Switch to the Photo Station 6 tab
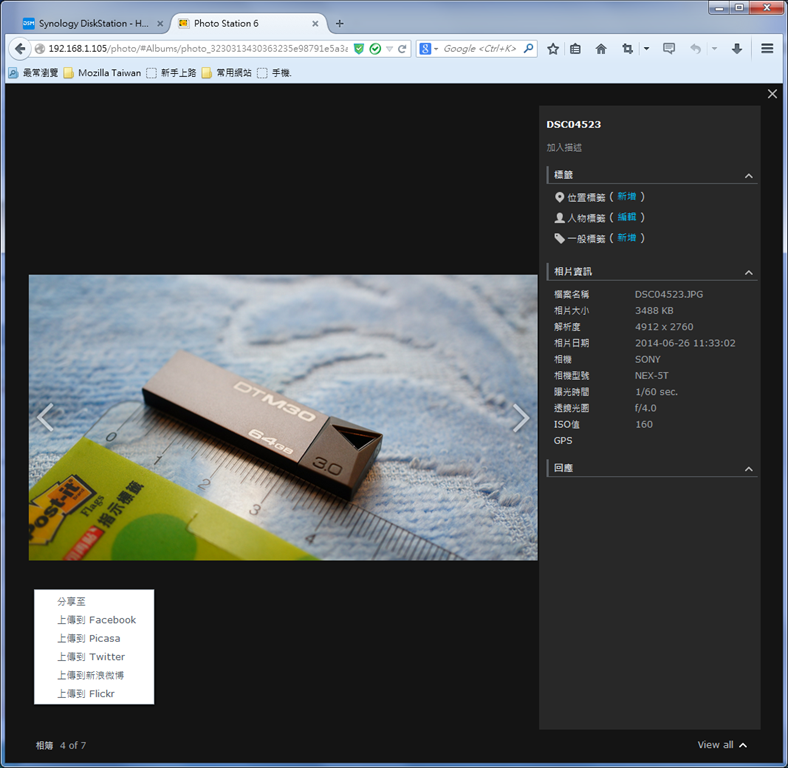 click(x=250, y=24)
